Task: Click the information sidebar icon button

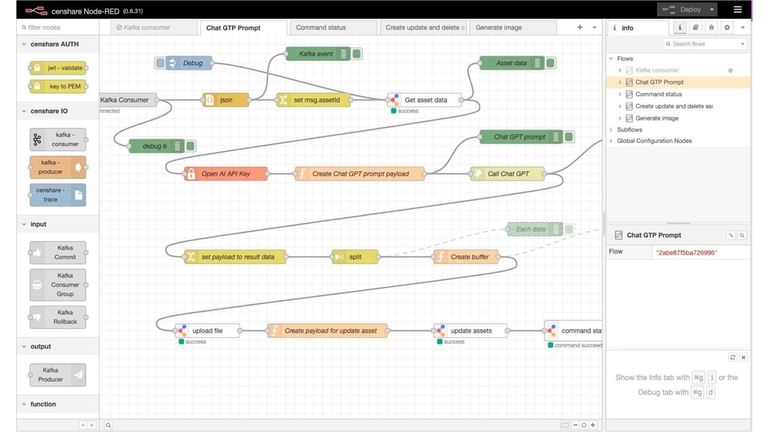Action: 679,27
